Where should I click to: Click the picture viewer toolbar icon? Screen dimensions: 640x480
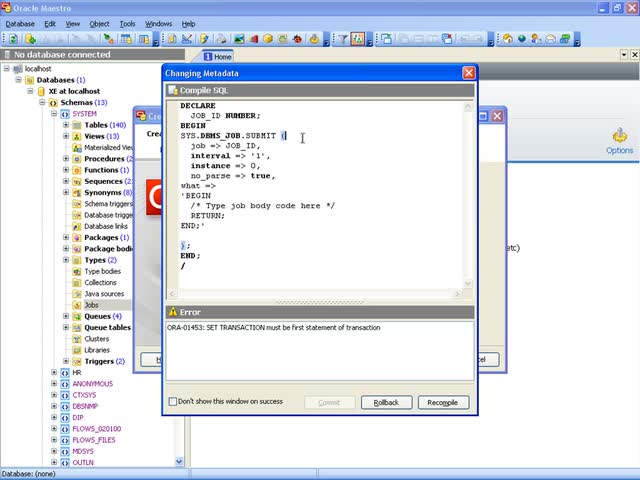click(x=239, y=39)
